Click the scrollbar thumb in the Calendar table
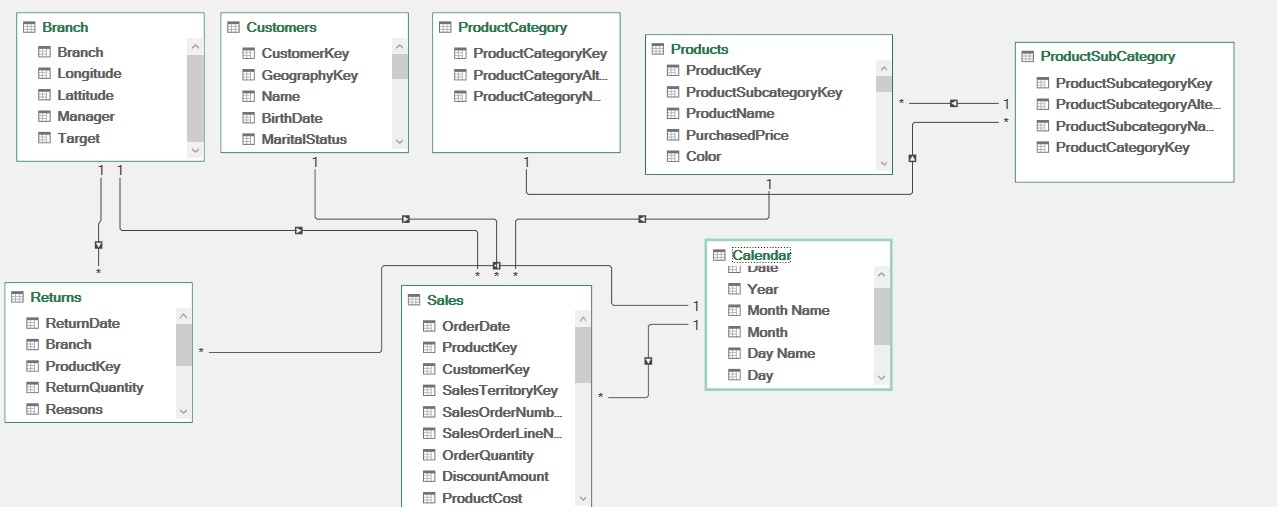The height and width of the screenshot is (507, 1277). click(881, 316)
